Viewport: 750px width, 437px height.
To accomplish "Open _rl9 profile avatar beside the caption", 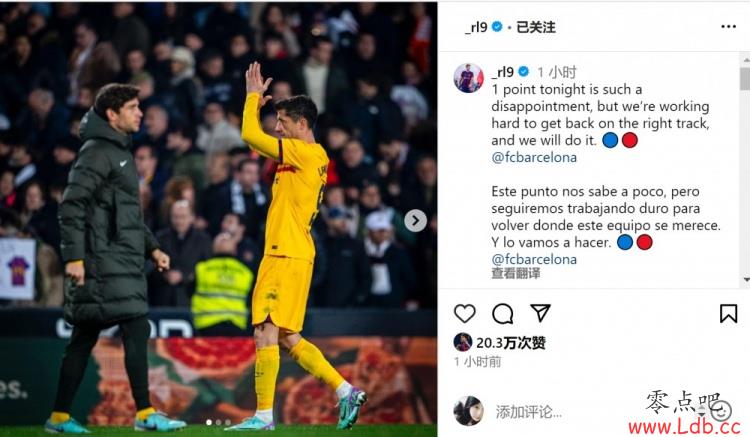I will 469,77.
